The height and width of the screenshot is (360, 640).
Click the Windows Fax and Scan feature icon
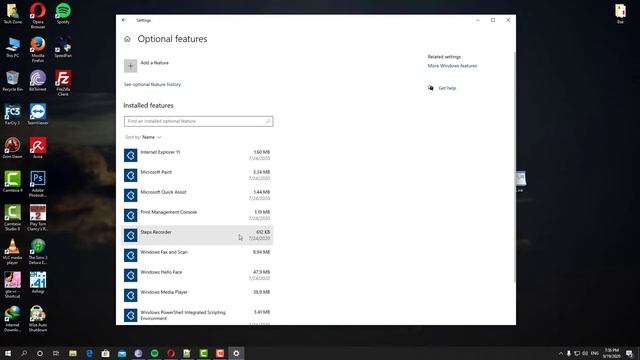(x=131, y=255)
